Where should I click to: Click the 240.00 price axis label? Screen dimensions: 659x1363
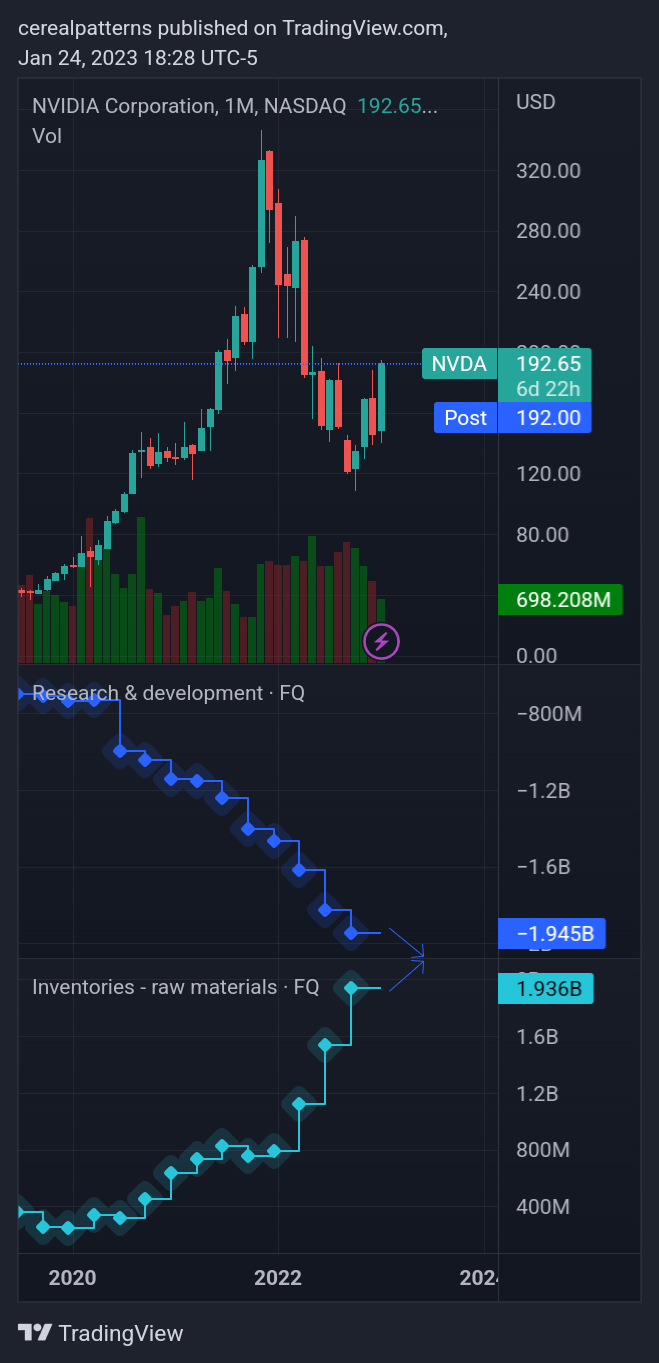548,292
